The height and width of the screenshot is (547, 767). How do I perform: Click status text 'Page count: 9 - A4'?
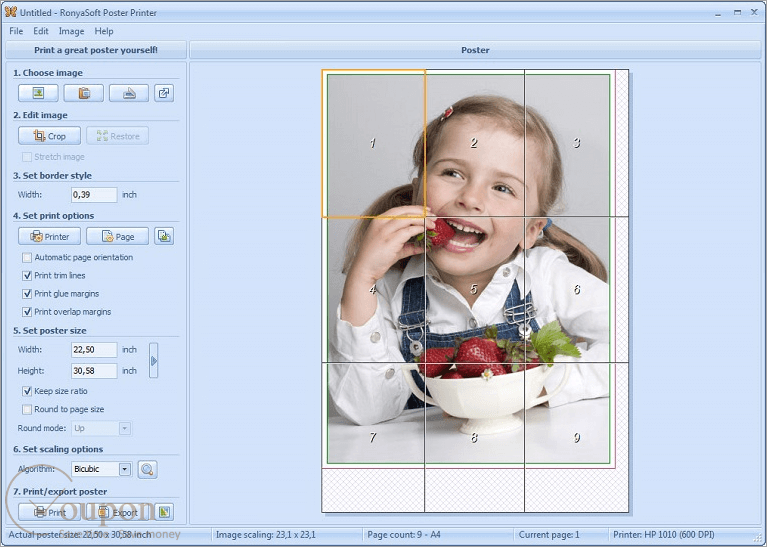pos(404,535)
